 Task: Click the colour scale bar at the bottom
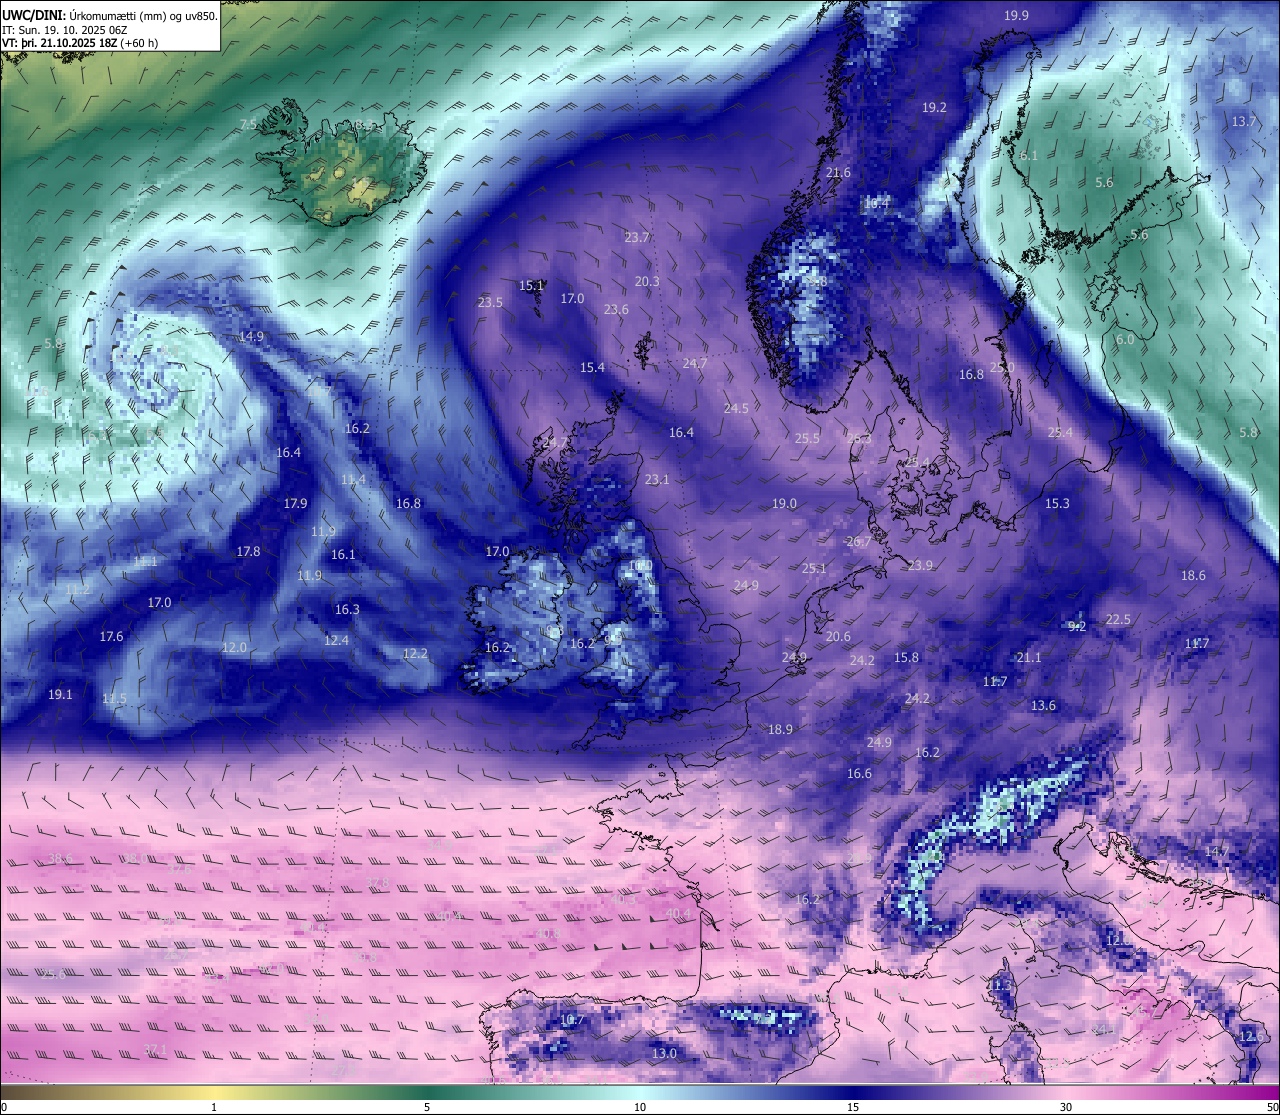640,1091
